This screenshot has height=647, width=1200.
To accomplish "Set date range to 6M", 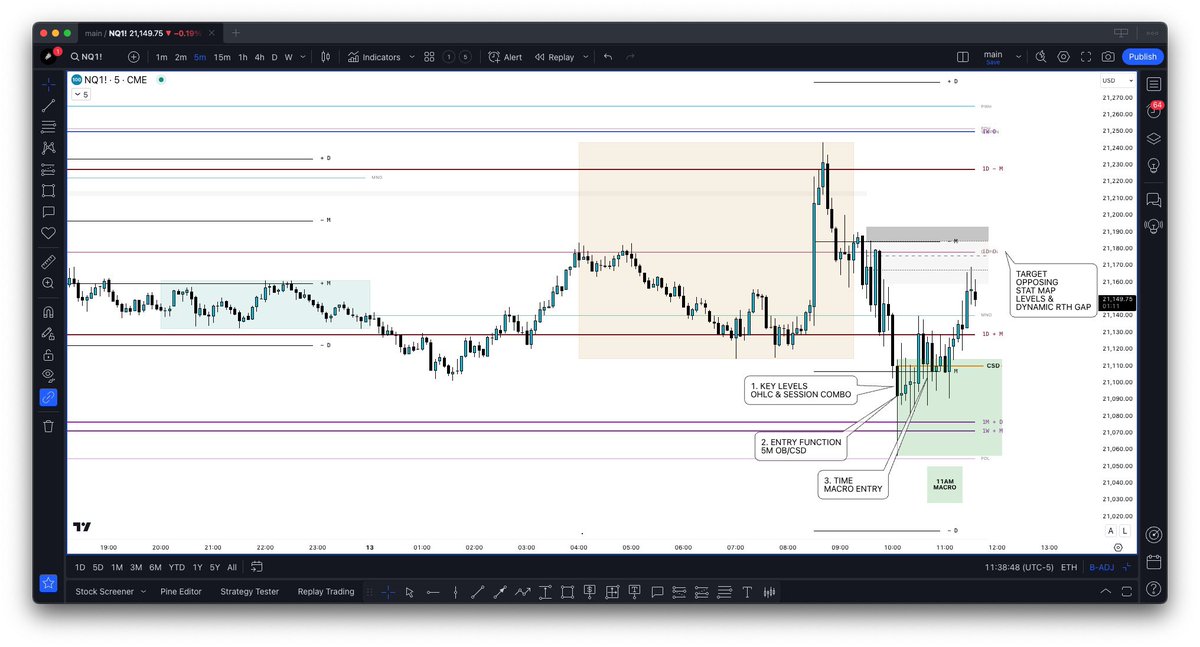I will (x=155, y=567).
